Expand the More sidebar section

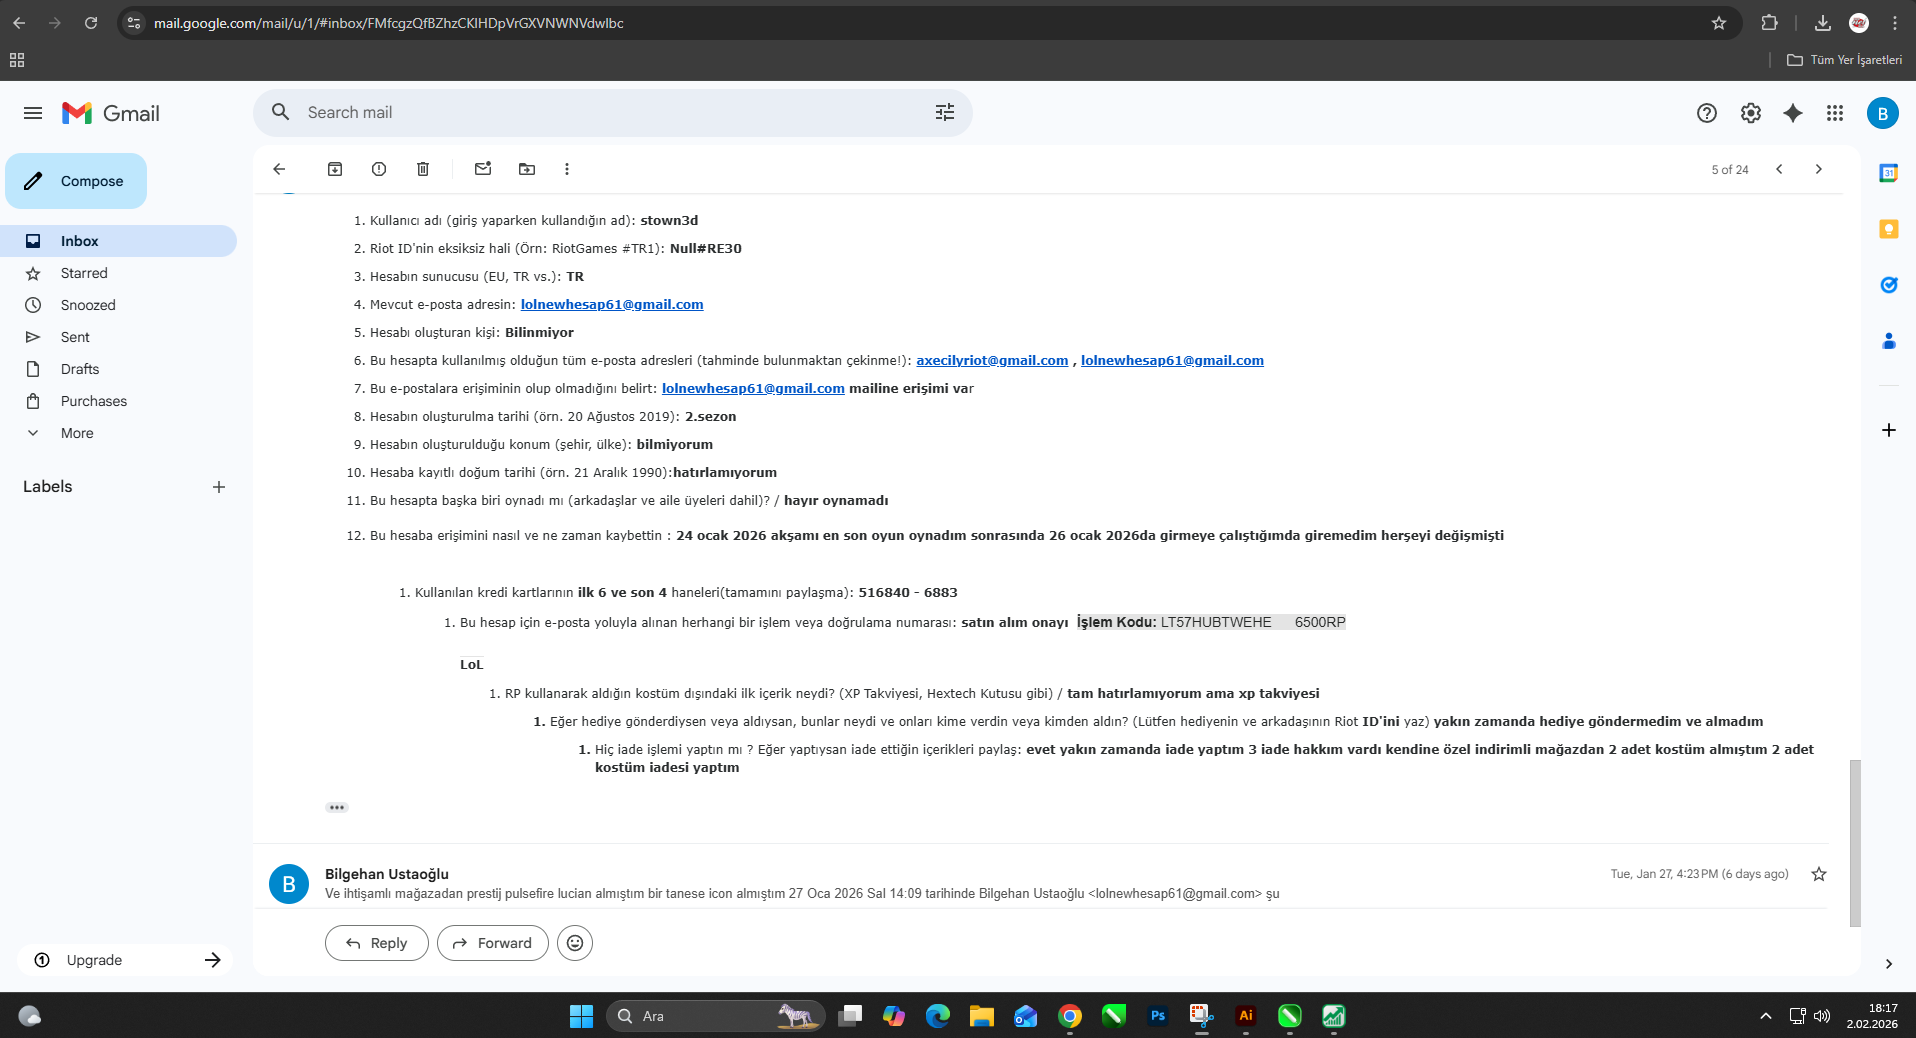pyautogui.click(x=77, y=433)
